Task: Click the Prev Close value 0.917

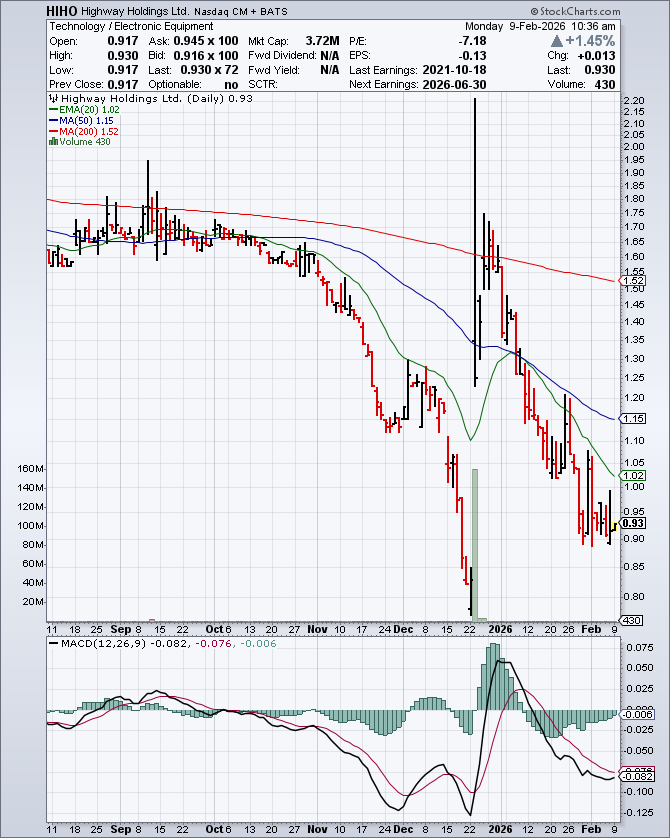Action: [123, 84]
